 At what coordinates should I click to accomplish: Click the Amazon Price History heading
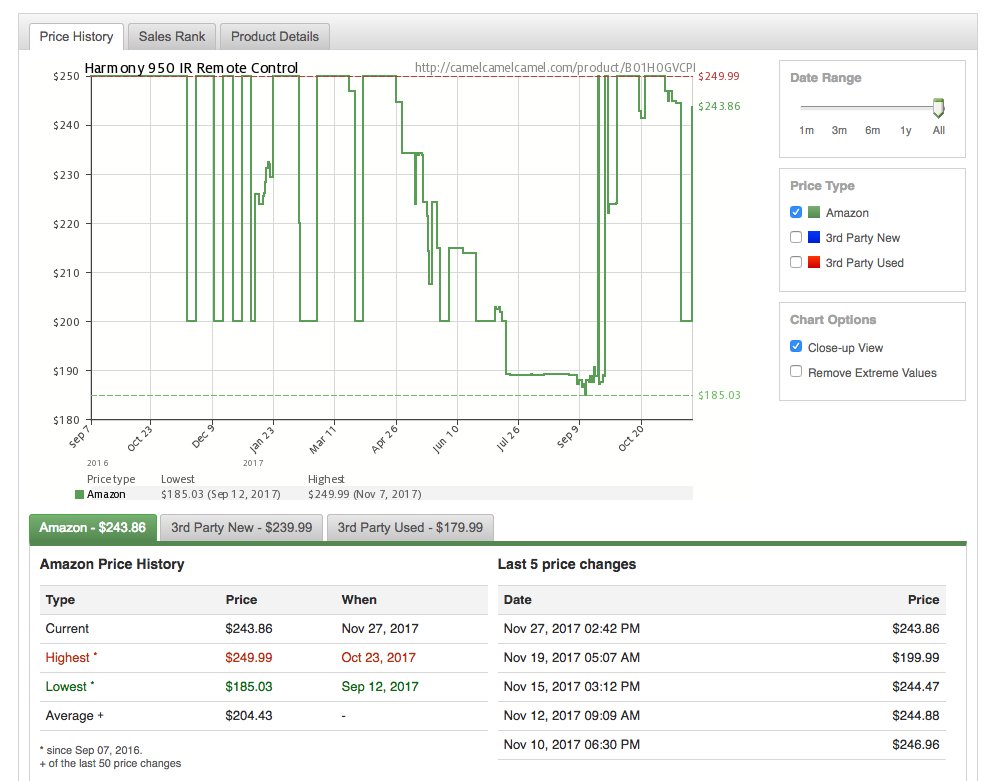tap(112, 564)
